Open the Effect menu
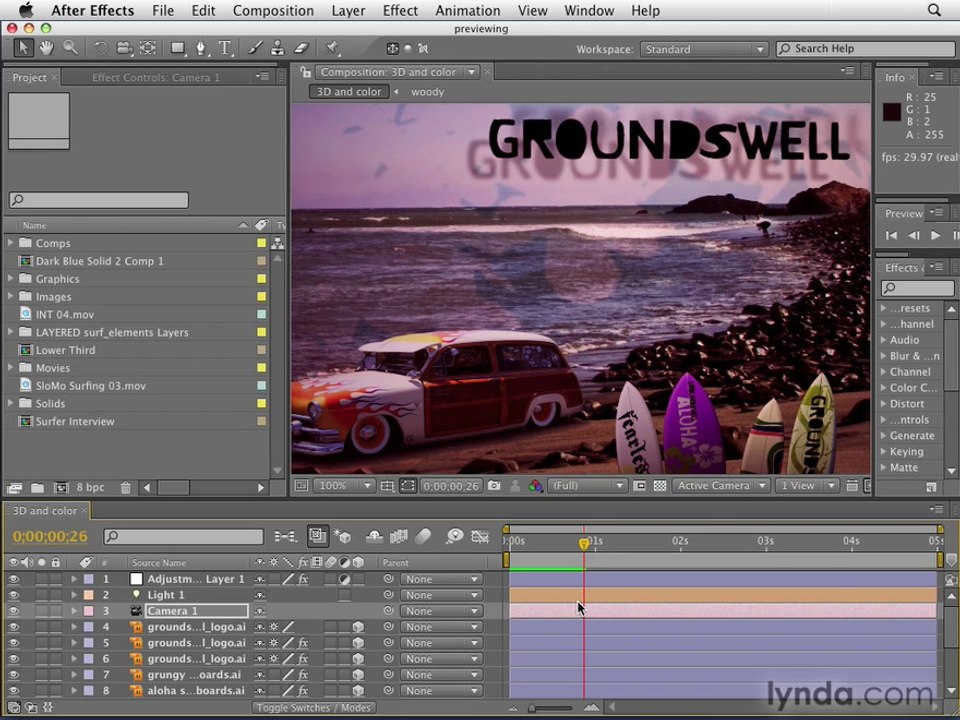This screenshot has width=960, height=720. 400,10
